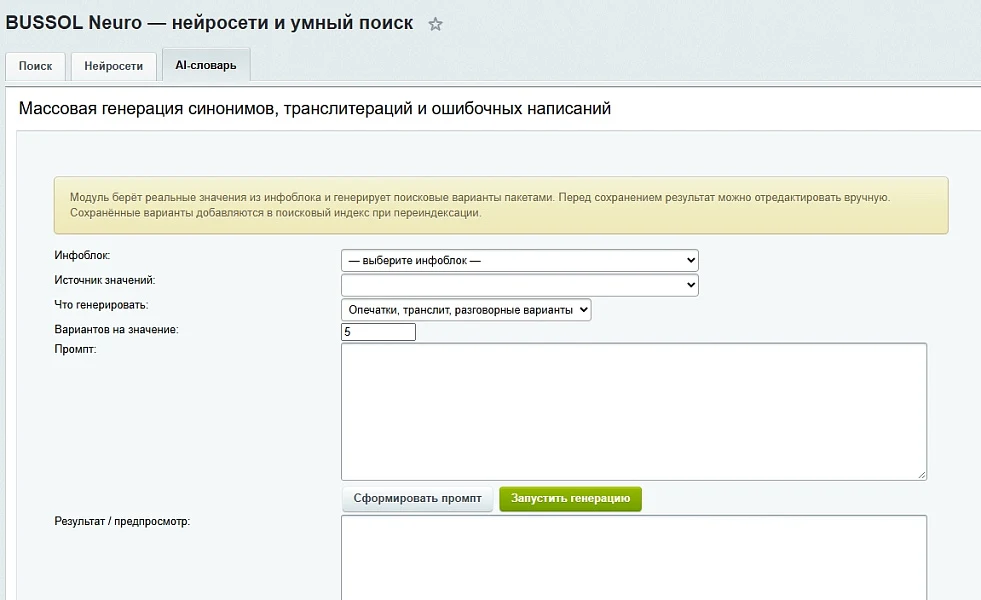Viewport: 981px width, 600px height.
Task: Focus the Вариантов на значение field
Action: (378, 332)
